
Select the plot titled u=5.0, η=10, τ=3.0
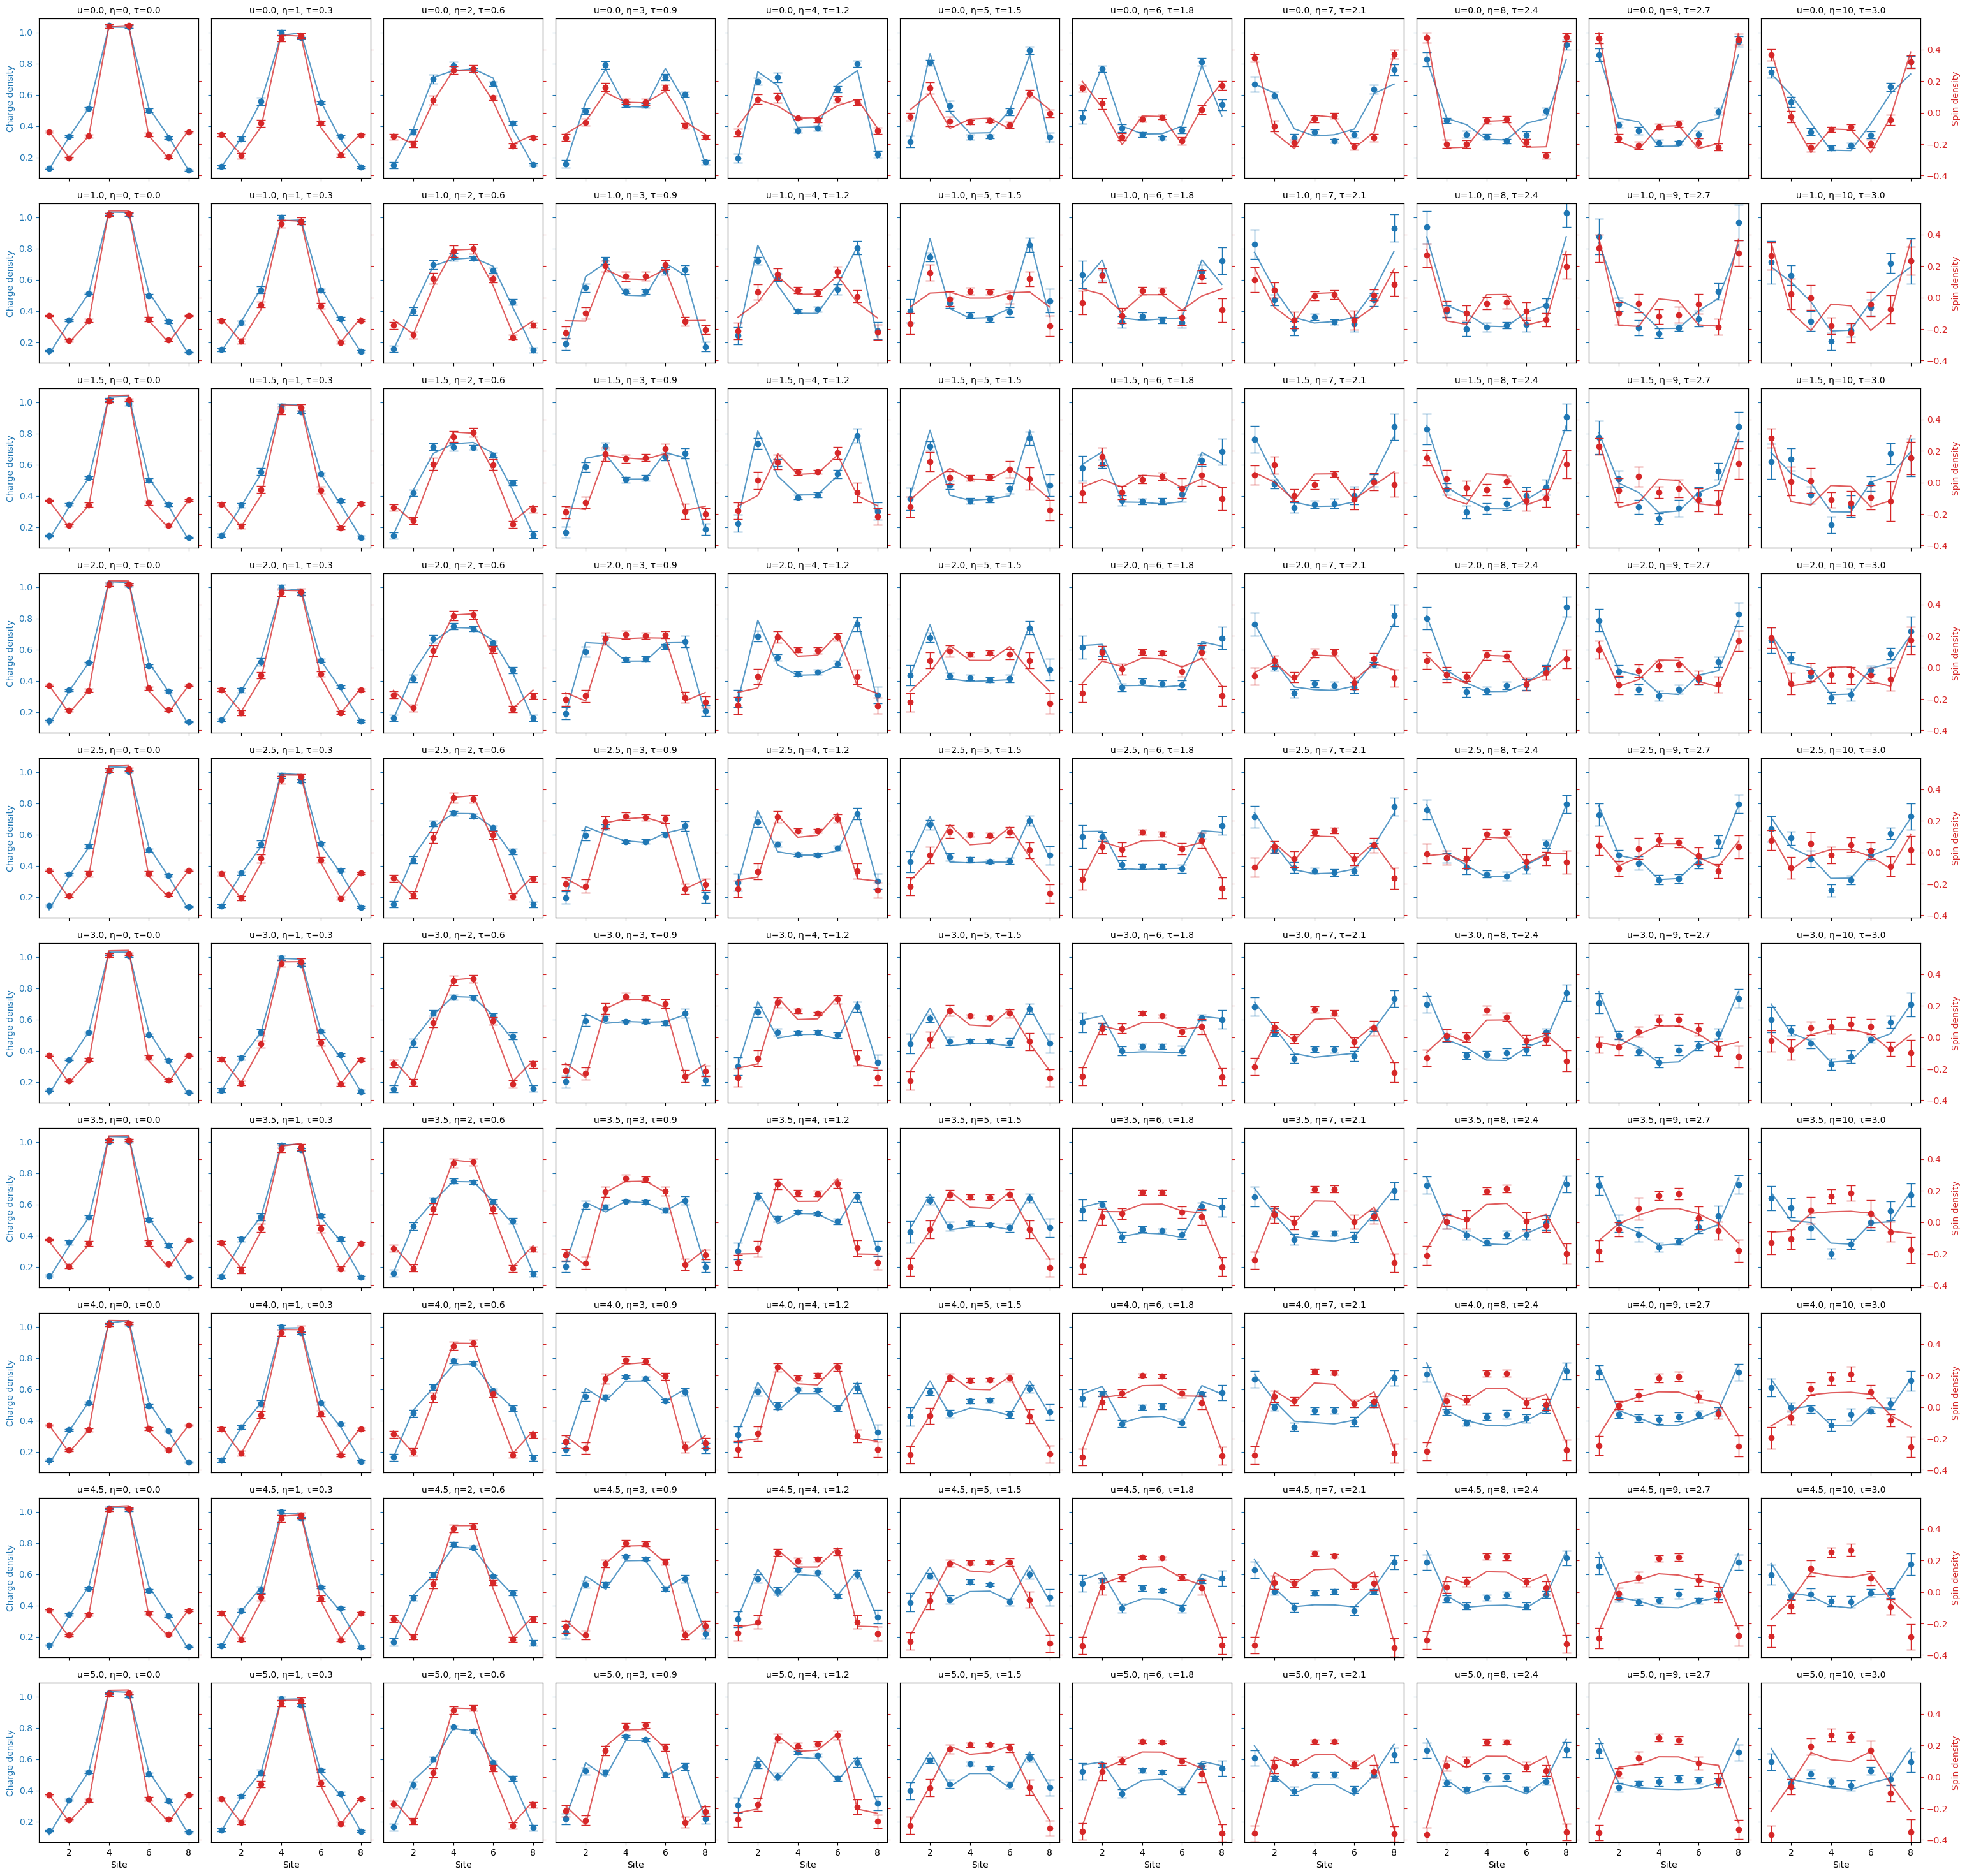pyautogui.click(x=1840, y=1762)
